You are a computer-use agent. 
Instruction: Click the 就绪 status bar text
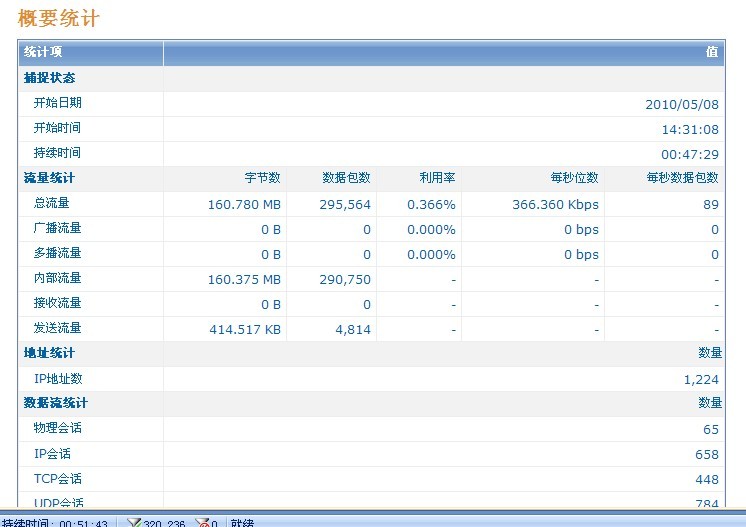pyautogui.click(x=242, y=523)
